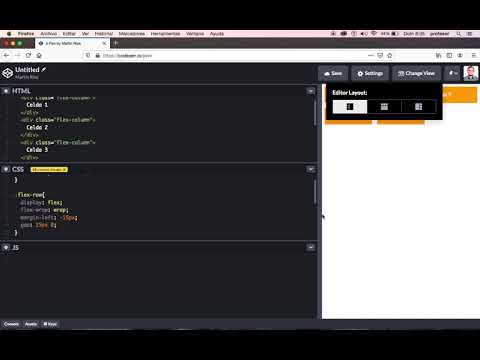Open page actions ellipsis in URL bar
Image resolution: width=480 pixels, height=360 pixels.
(371, 55)
